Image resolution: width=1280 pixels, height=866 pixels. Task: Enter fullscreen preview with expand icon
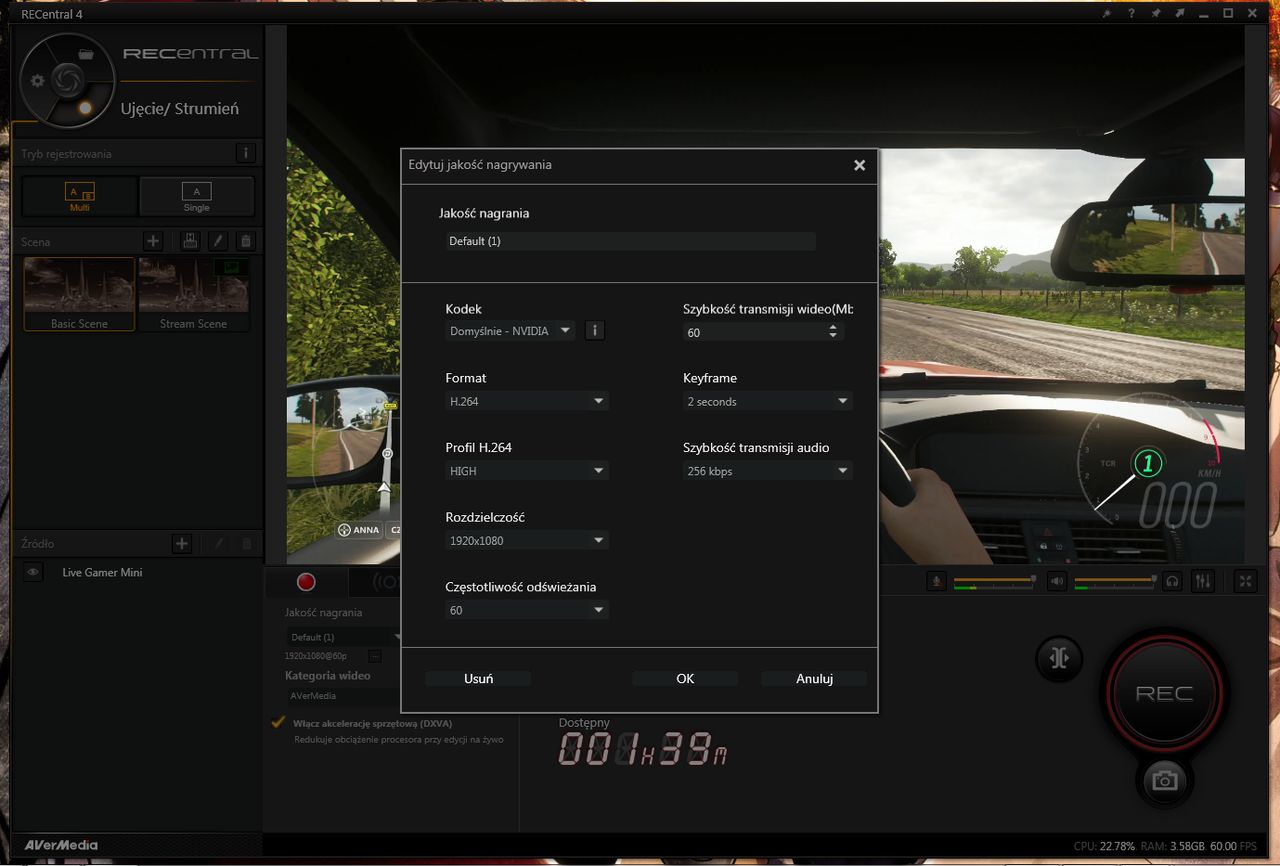(x=1245, y=581)
